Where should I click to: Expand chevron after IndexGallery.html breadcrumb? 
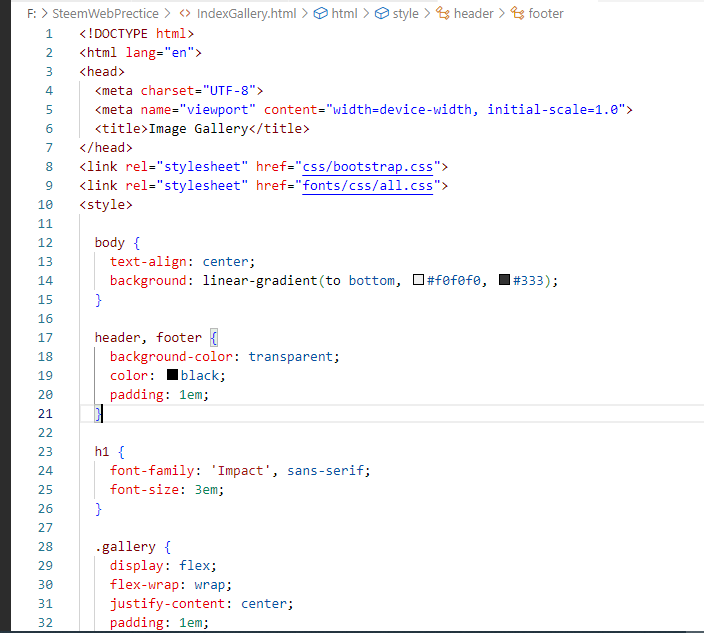point(305,13)
